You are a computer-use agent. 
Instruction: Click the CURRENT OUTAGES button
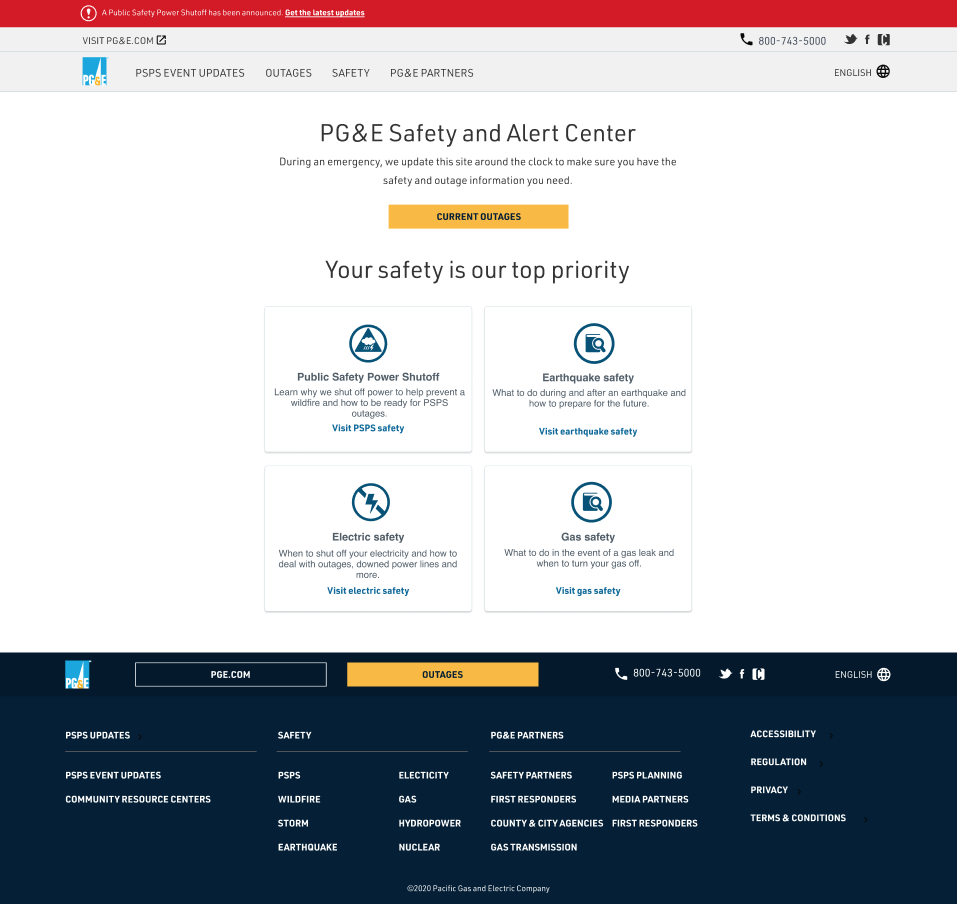click(478, 217)
